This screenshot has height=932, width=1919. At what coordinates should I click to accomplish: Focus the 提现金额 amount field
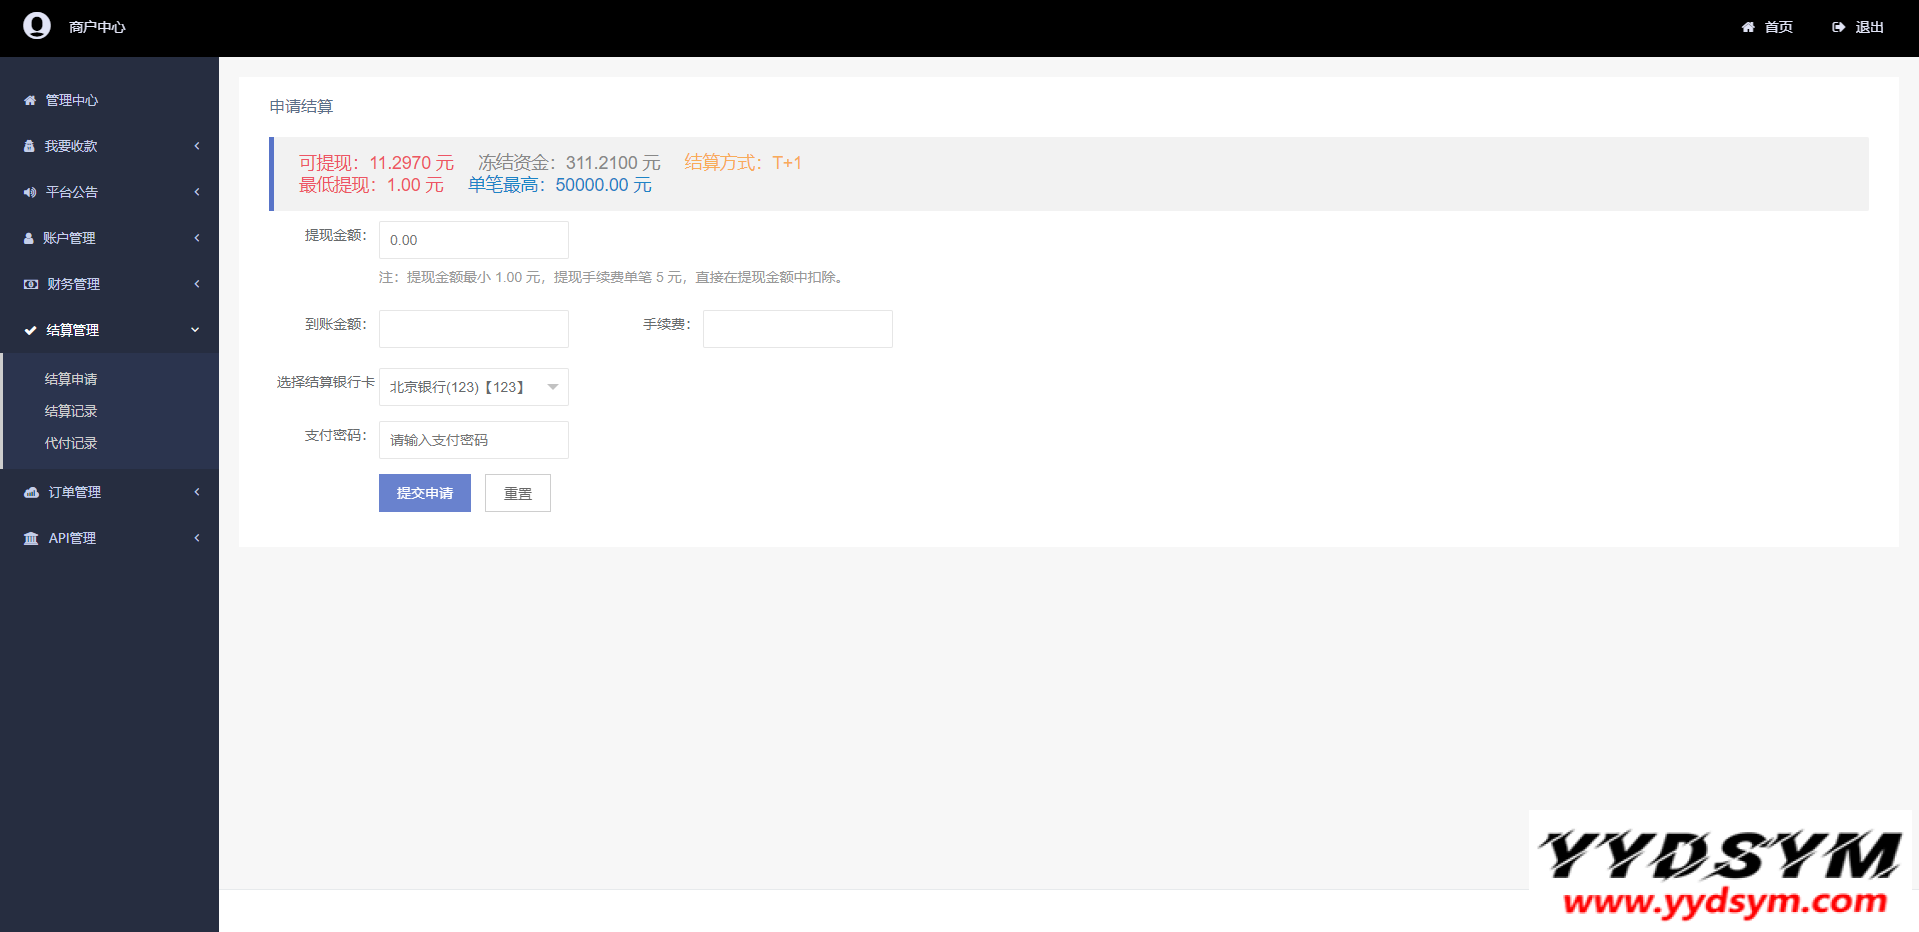[473, 240]
